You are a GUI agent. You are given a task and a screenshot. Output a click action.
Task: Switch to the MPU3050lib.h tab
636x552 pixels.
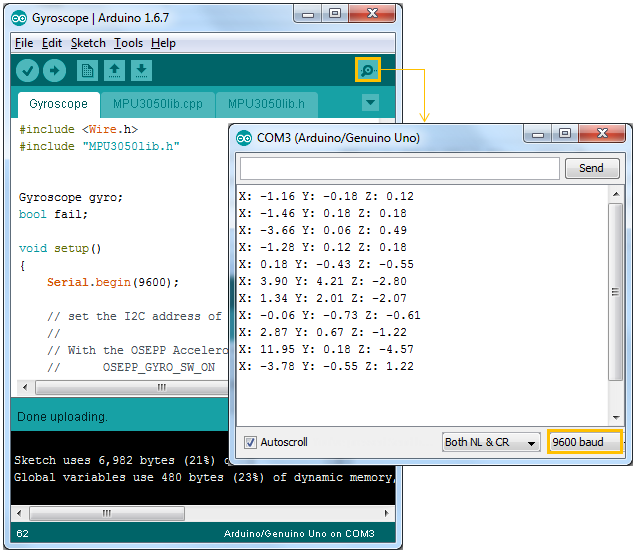coord(267,103)
